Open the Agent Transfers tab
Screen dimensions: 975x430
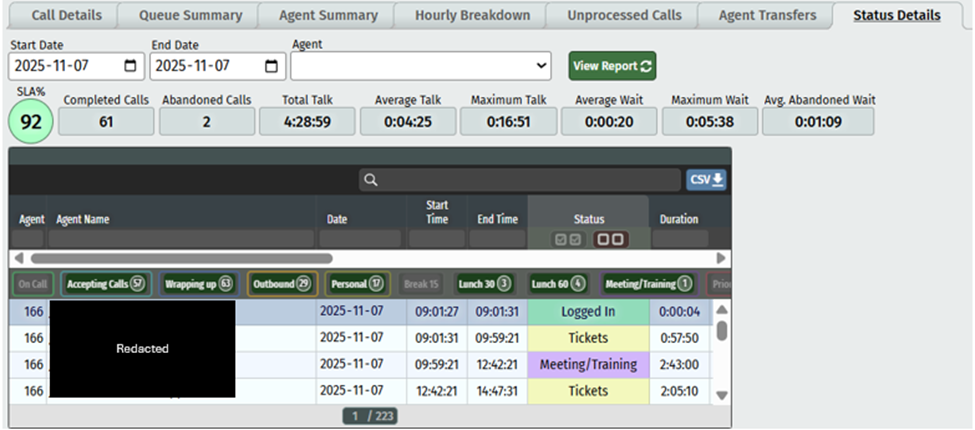767,15
